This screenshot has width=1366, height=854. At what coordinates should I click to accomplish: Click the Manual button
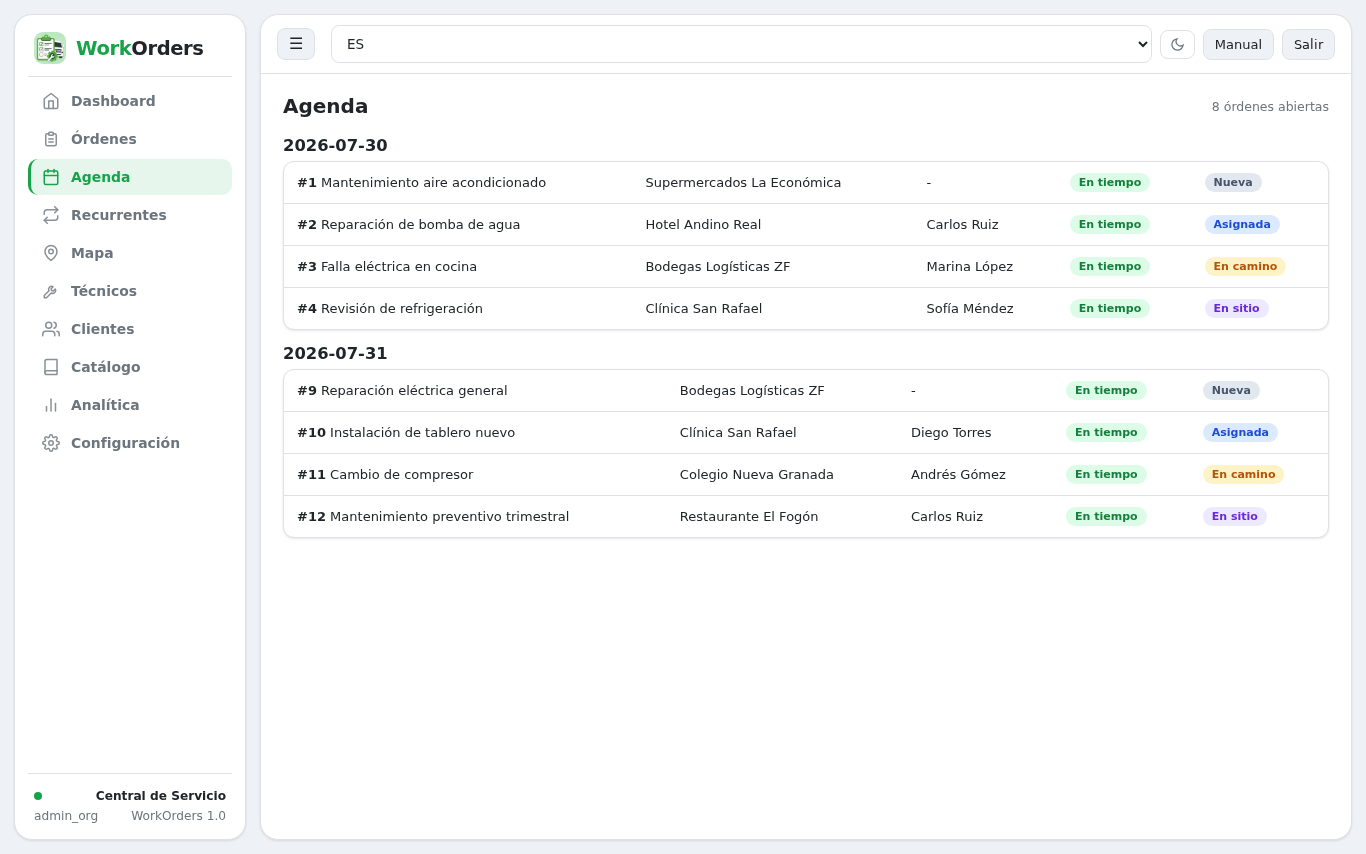pyautogui.click(x=1238, y=44)
